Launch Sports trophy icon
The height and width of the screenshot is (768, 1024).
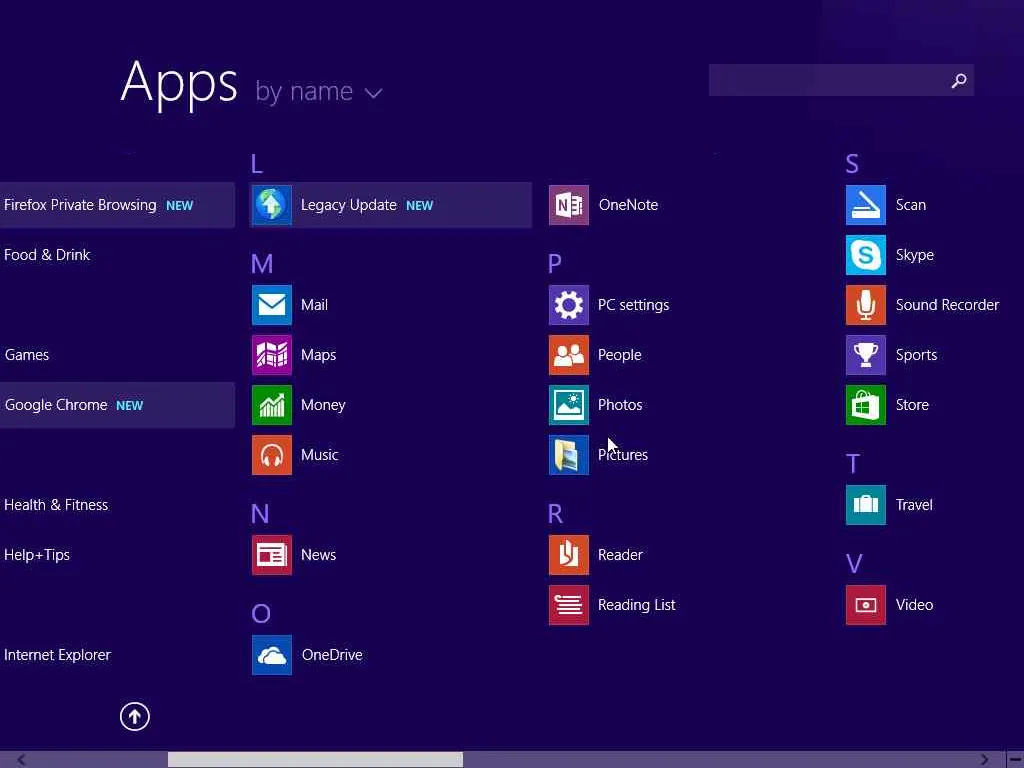click(x=866, y=355)
